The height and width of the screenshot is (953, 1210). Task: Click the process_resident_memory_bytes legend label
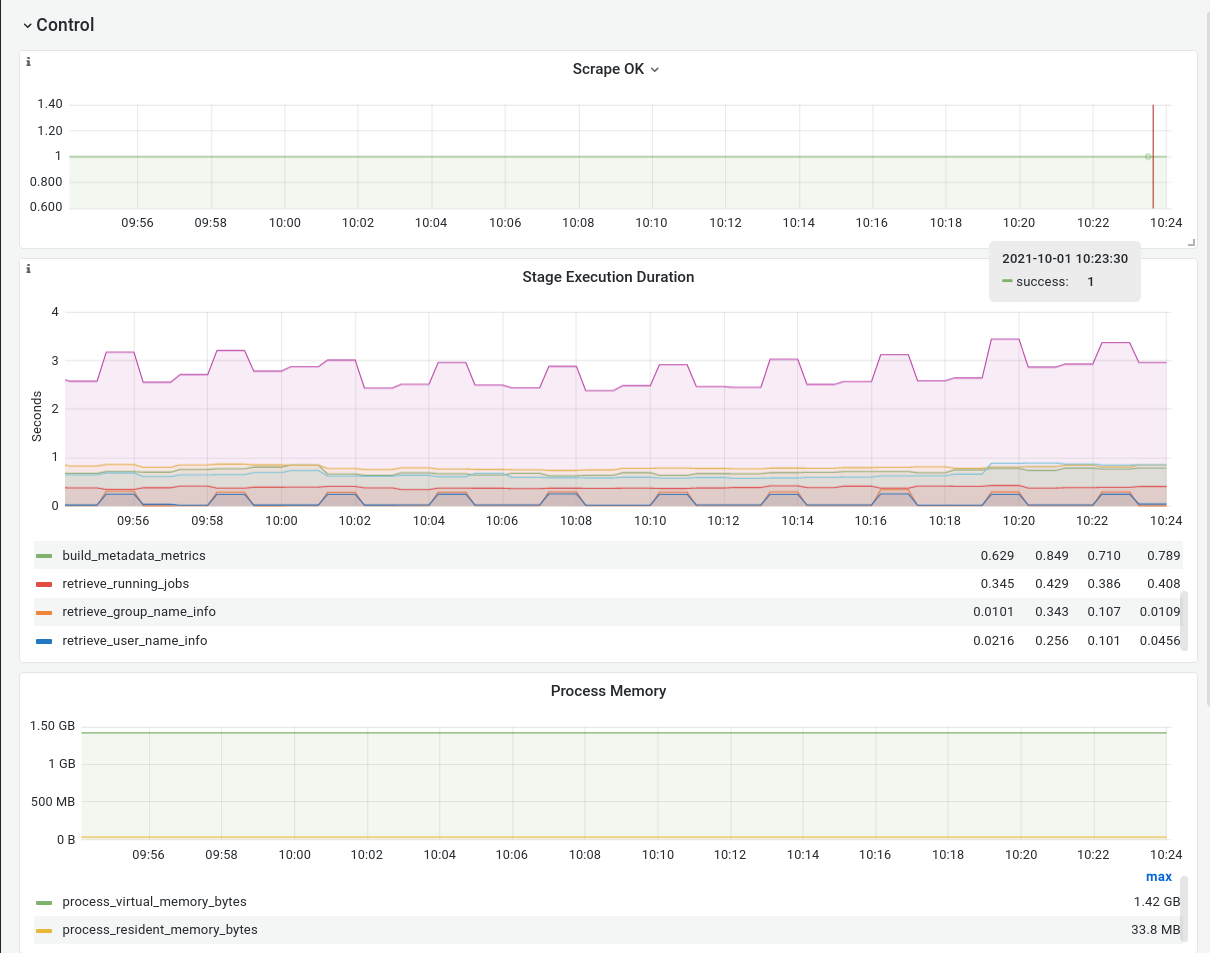[160, 930]
